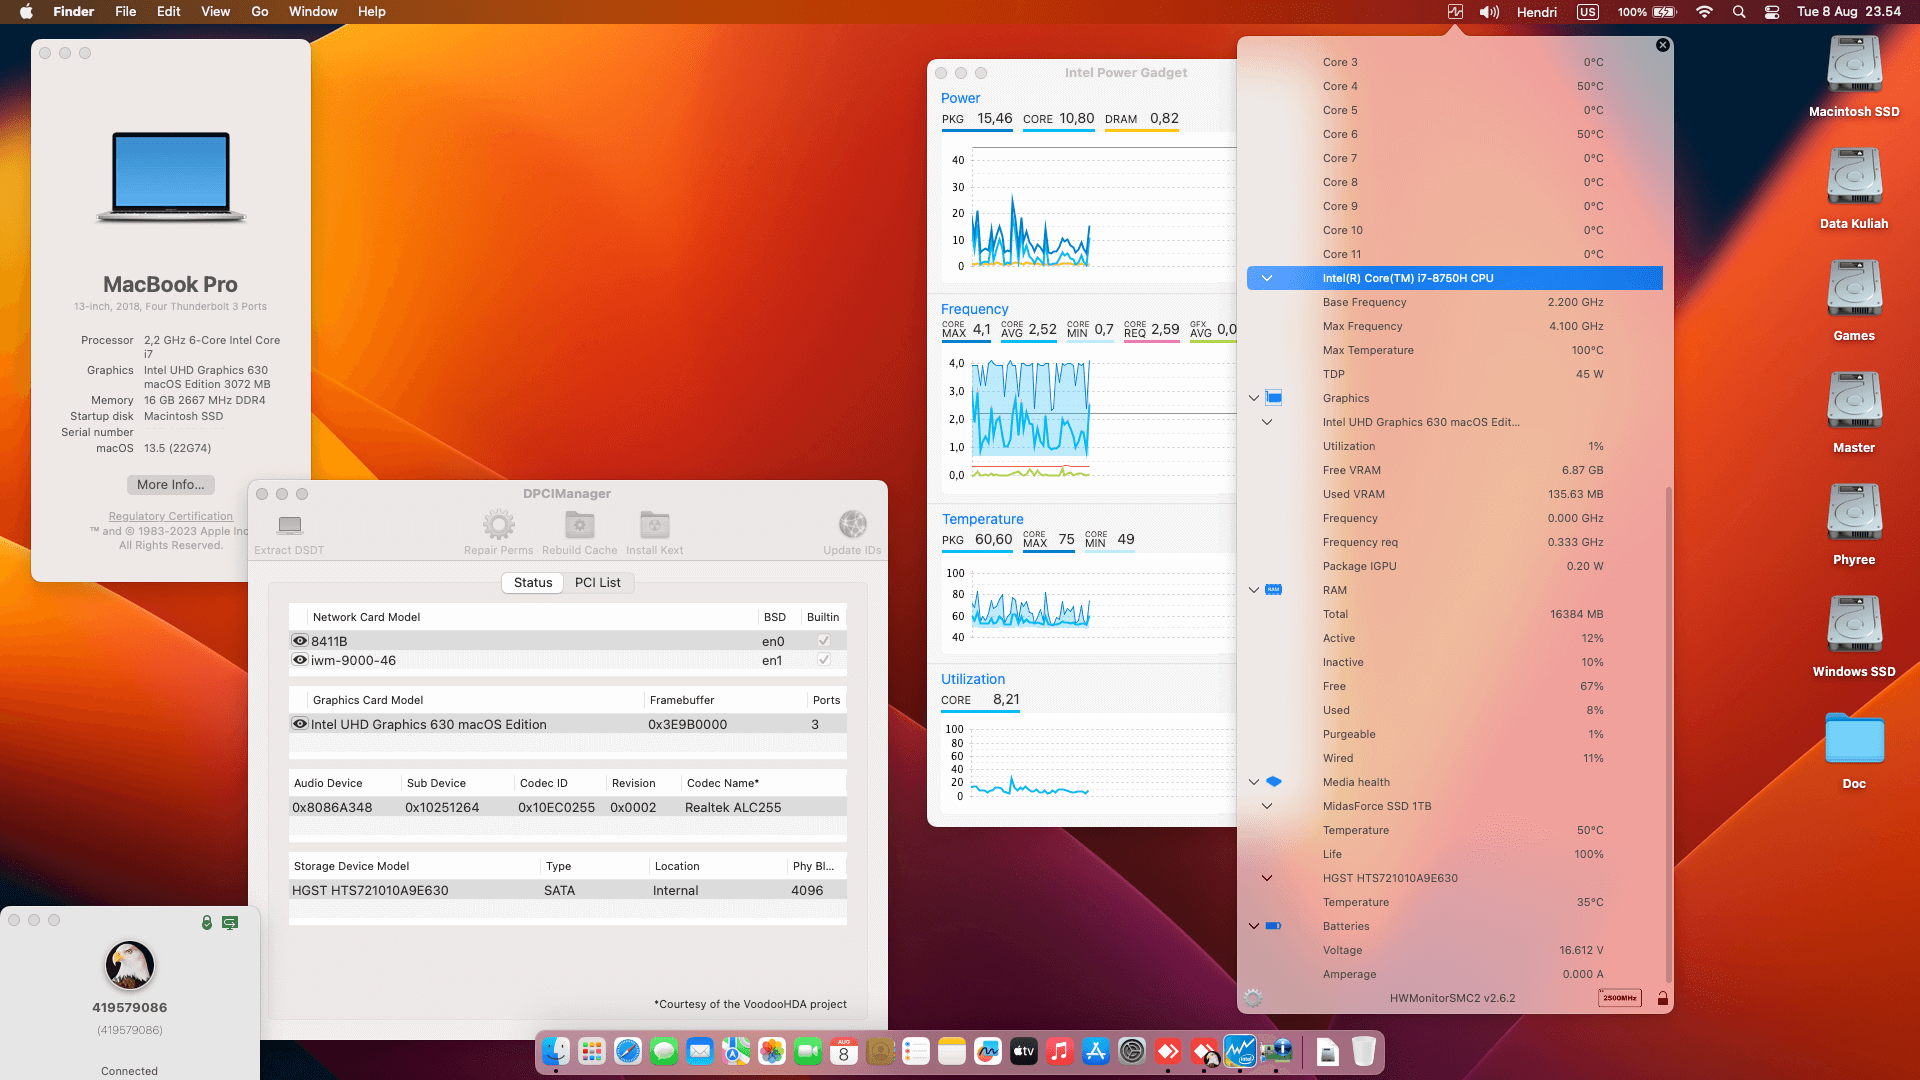Open Launchpad from the Dock
The width and height of the screenshot is (1920, 1080).
pos(592,1051)
